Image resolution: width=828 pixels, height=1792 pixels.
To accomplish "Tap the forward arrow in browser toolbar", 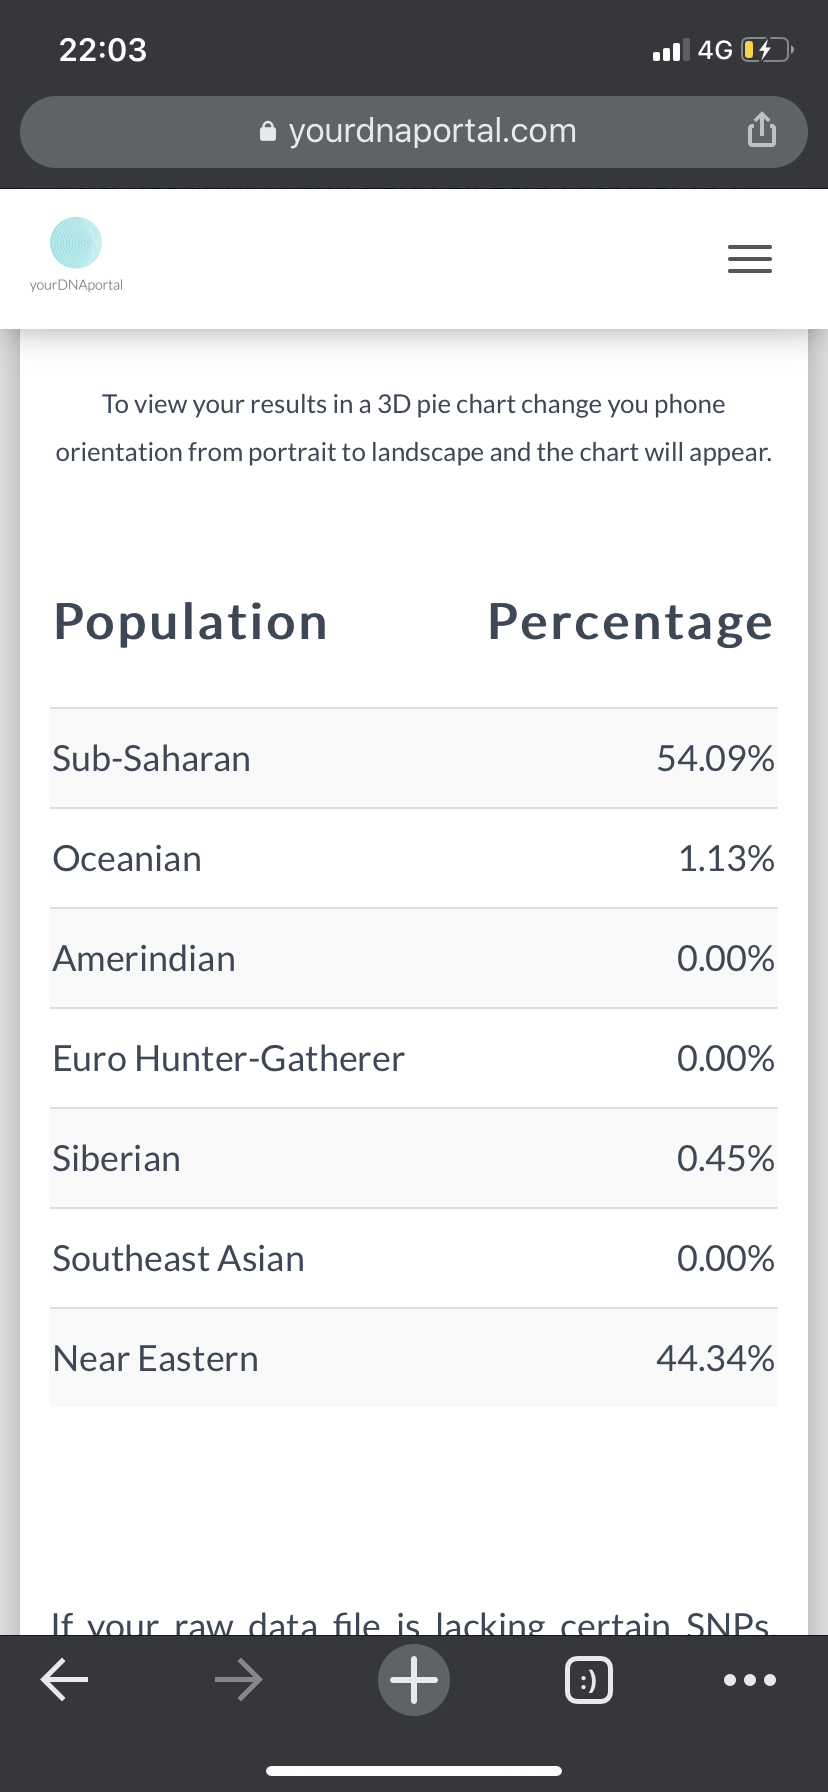I will [x=239, y=1679].
